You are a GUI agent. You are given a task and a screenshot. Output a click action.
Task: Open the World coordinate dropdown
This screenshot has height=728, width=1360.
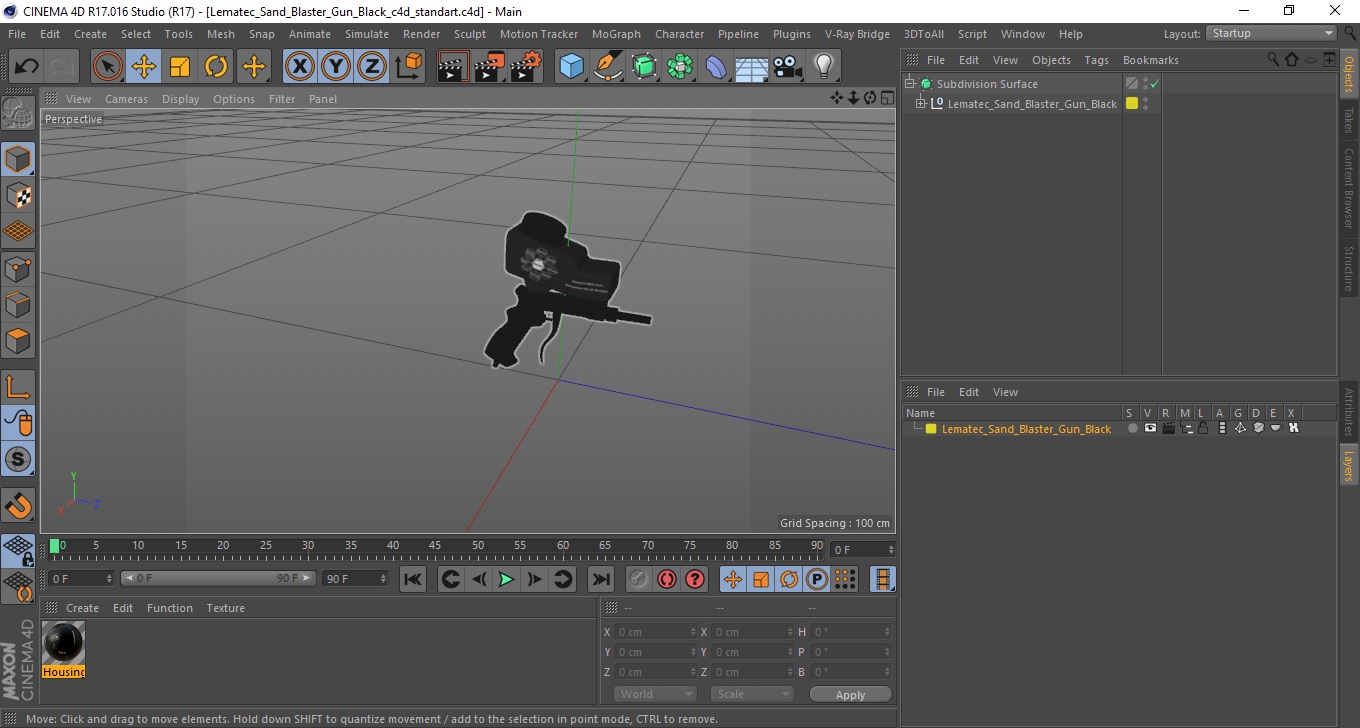click(x=654, y=694)
